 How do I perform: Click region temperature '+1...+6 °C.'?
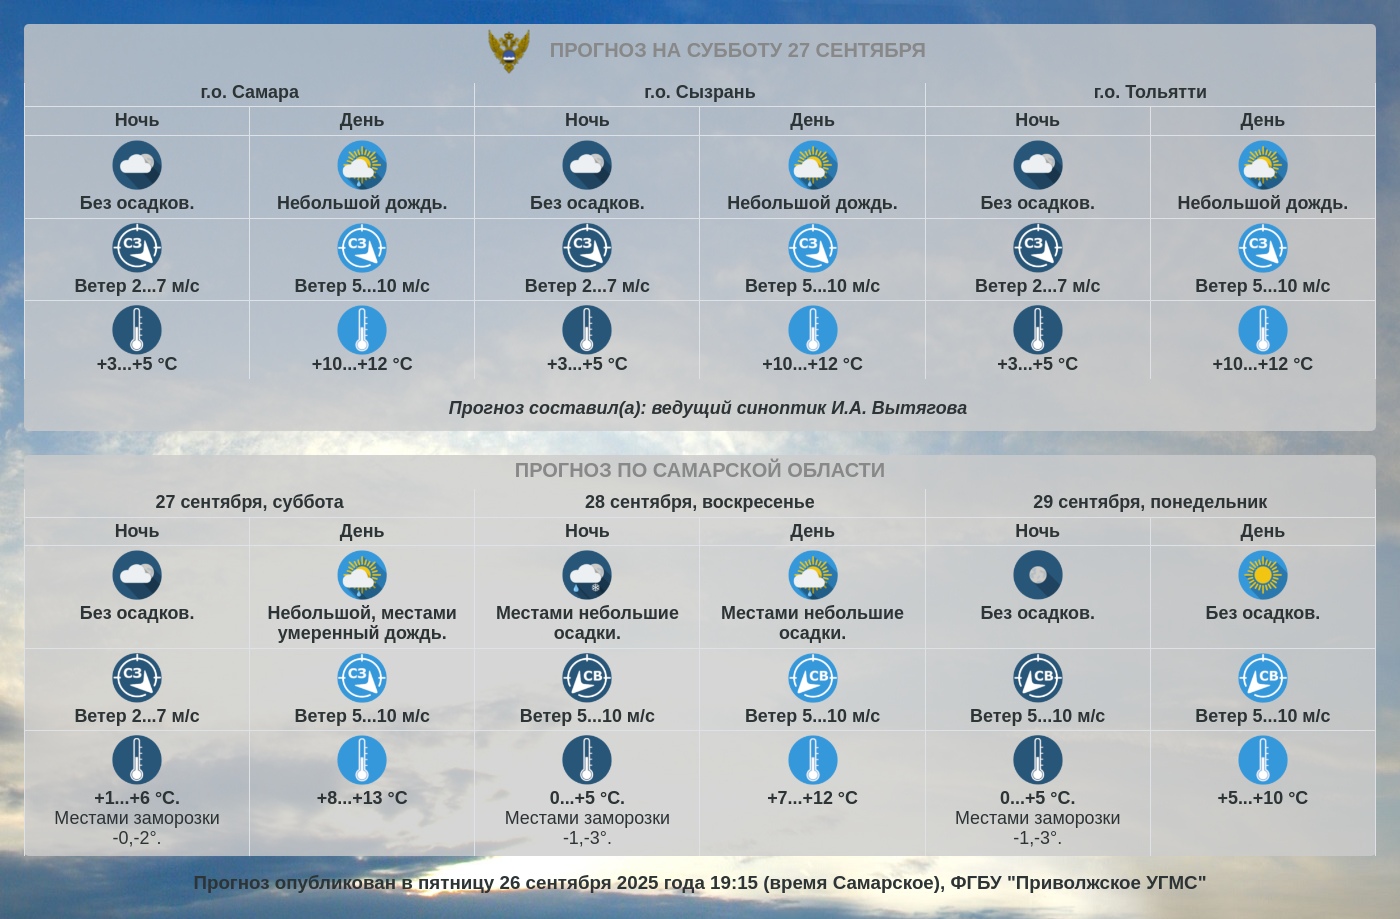pyautogui.click(x=137, y=798)
